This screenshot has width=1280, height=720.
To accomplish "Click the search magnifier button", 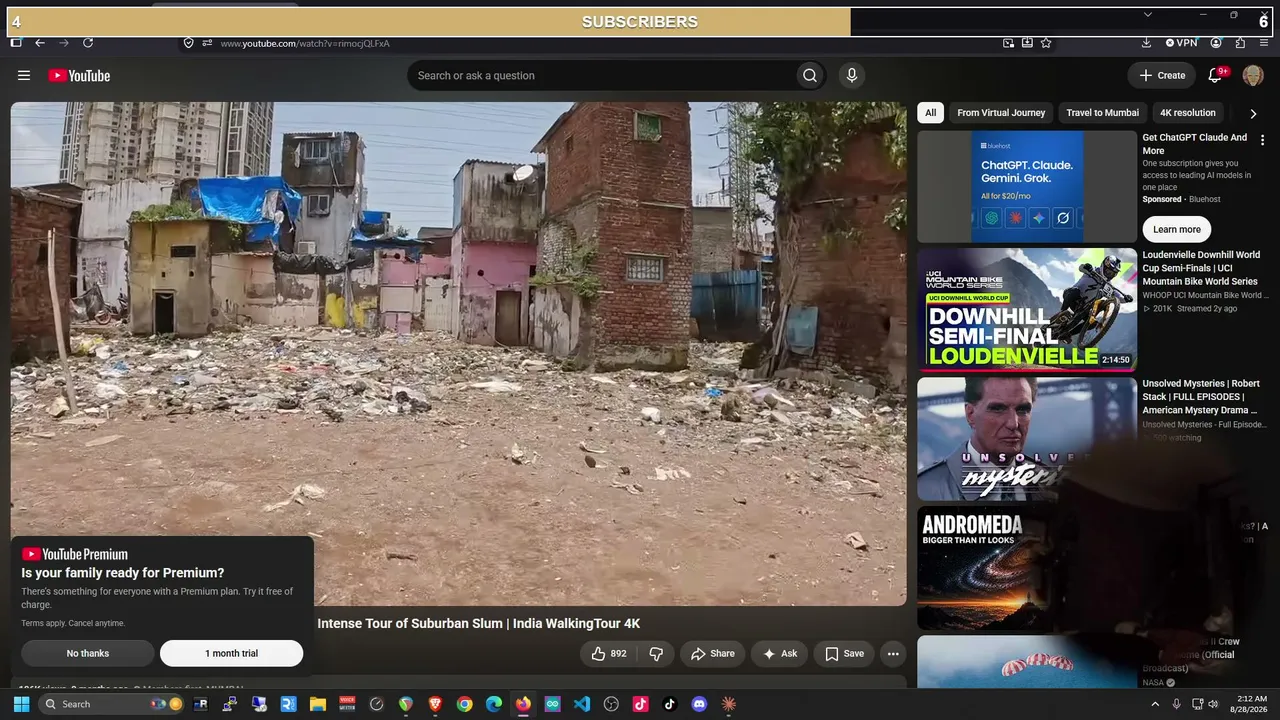I will point(810,75).
